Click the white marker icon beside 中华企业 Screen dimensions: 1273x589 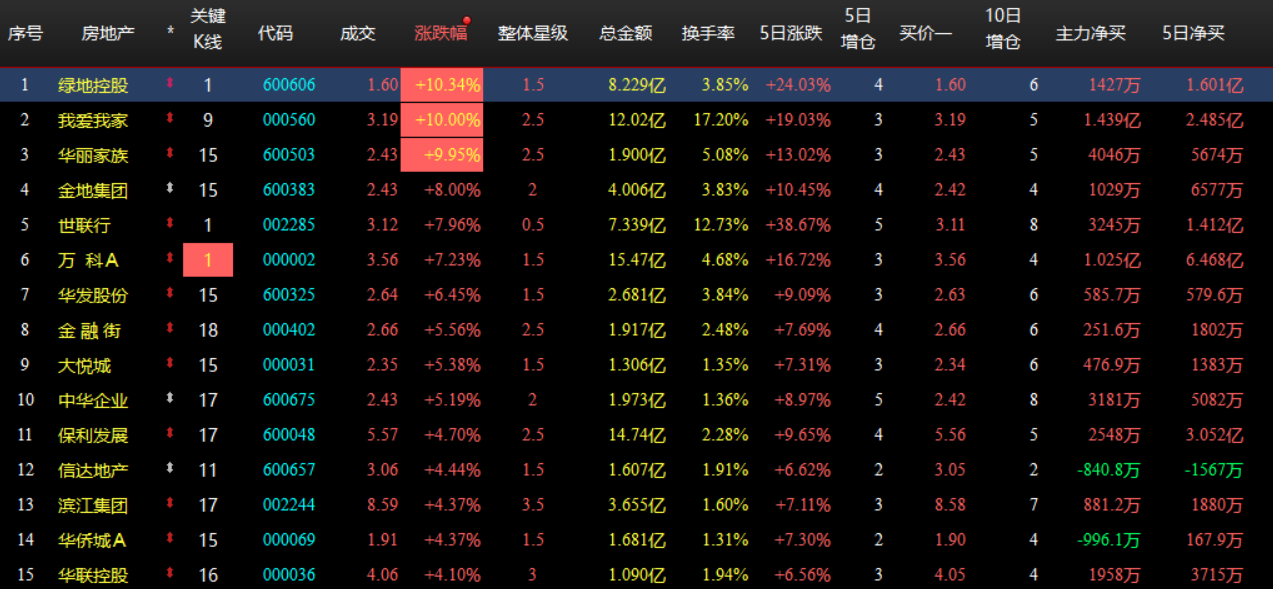pos(170,400)
